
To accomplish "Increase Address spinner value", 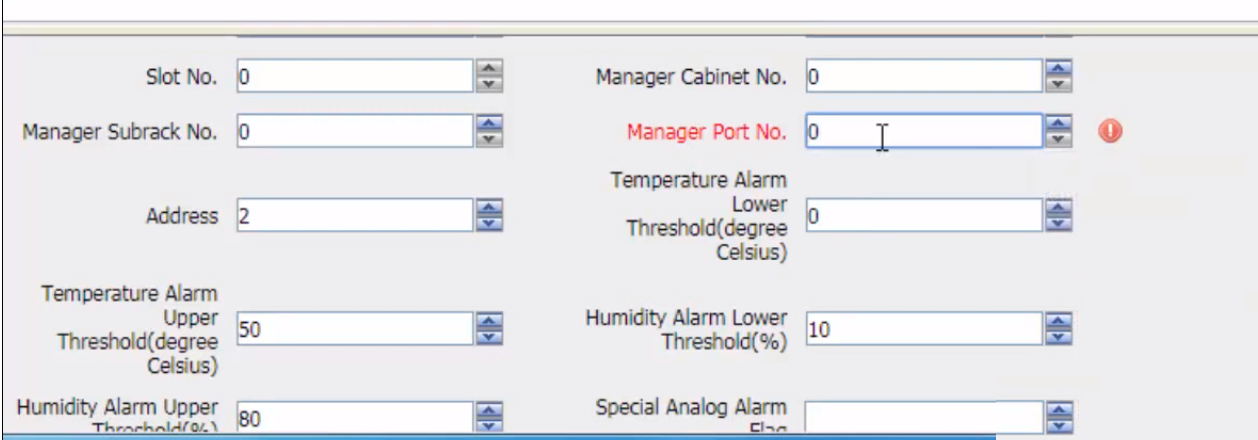I will 488,208.
